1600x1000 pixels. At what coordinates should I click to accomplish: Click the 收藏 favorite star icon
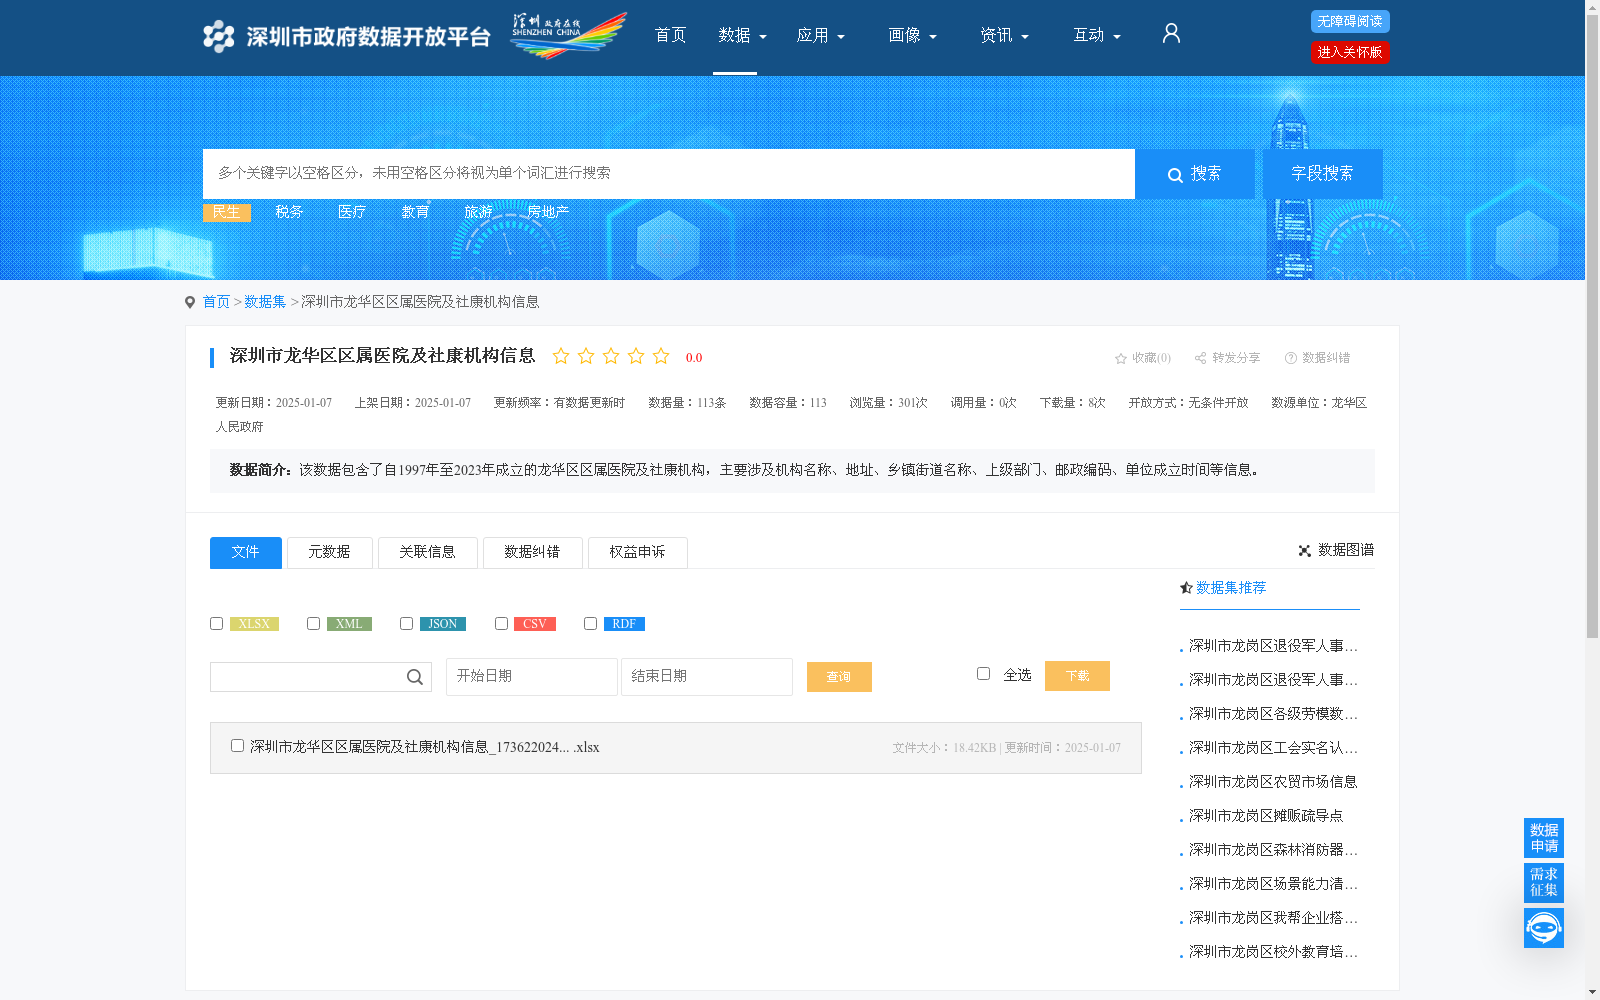(x=1119, y=357)
